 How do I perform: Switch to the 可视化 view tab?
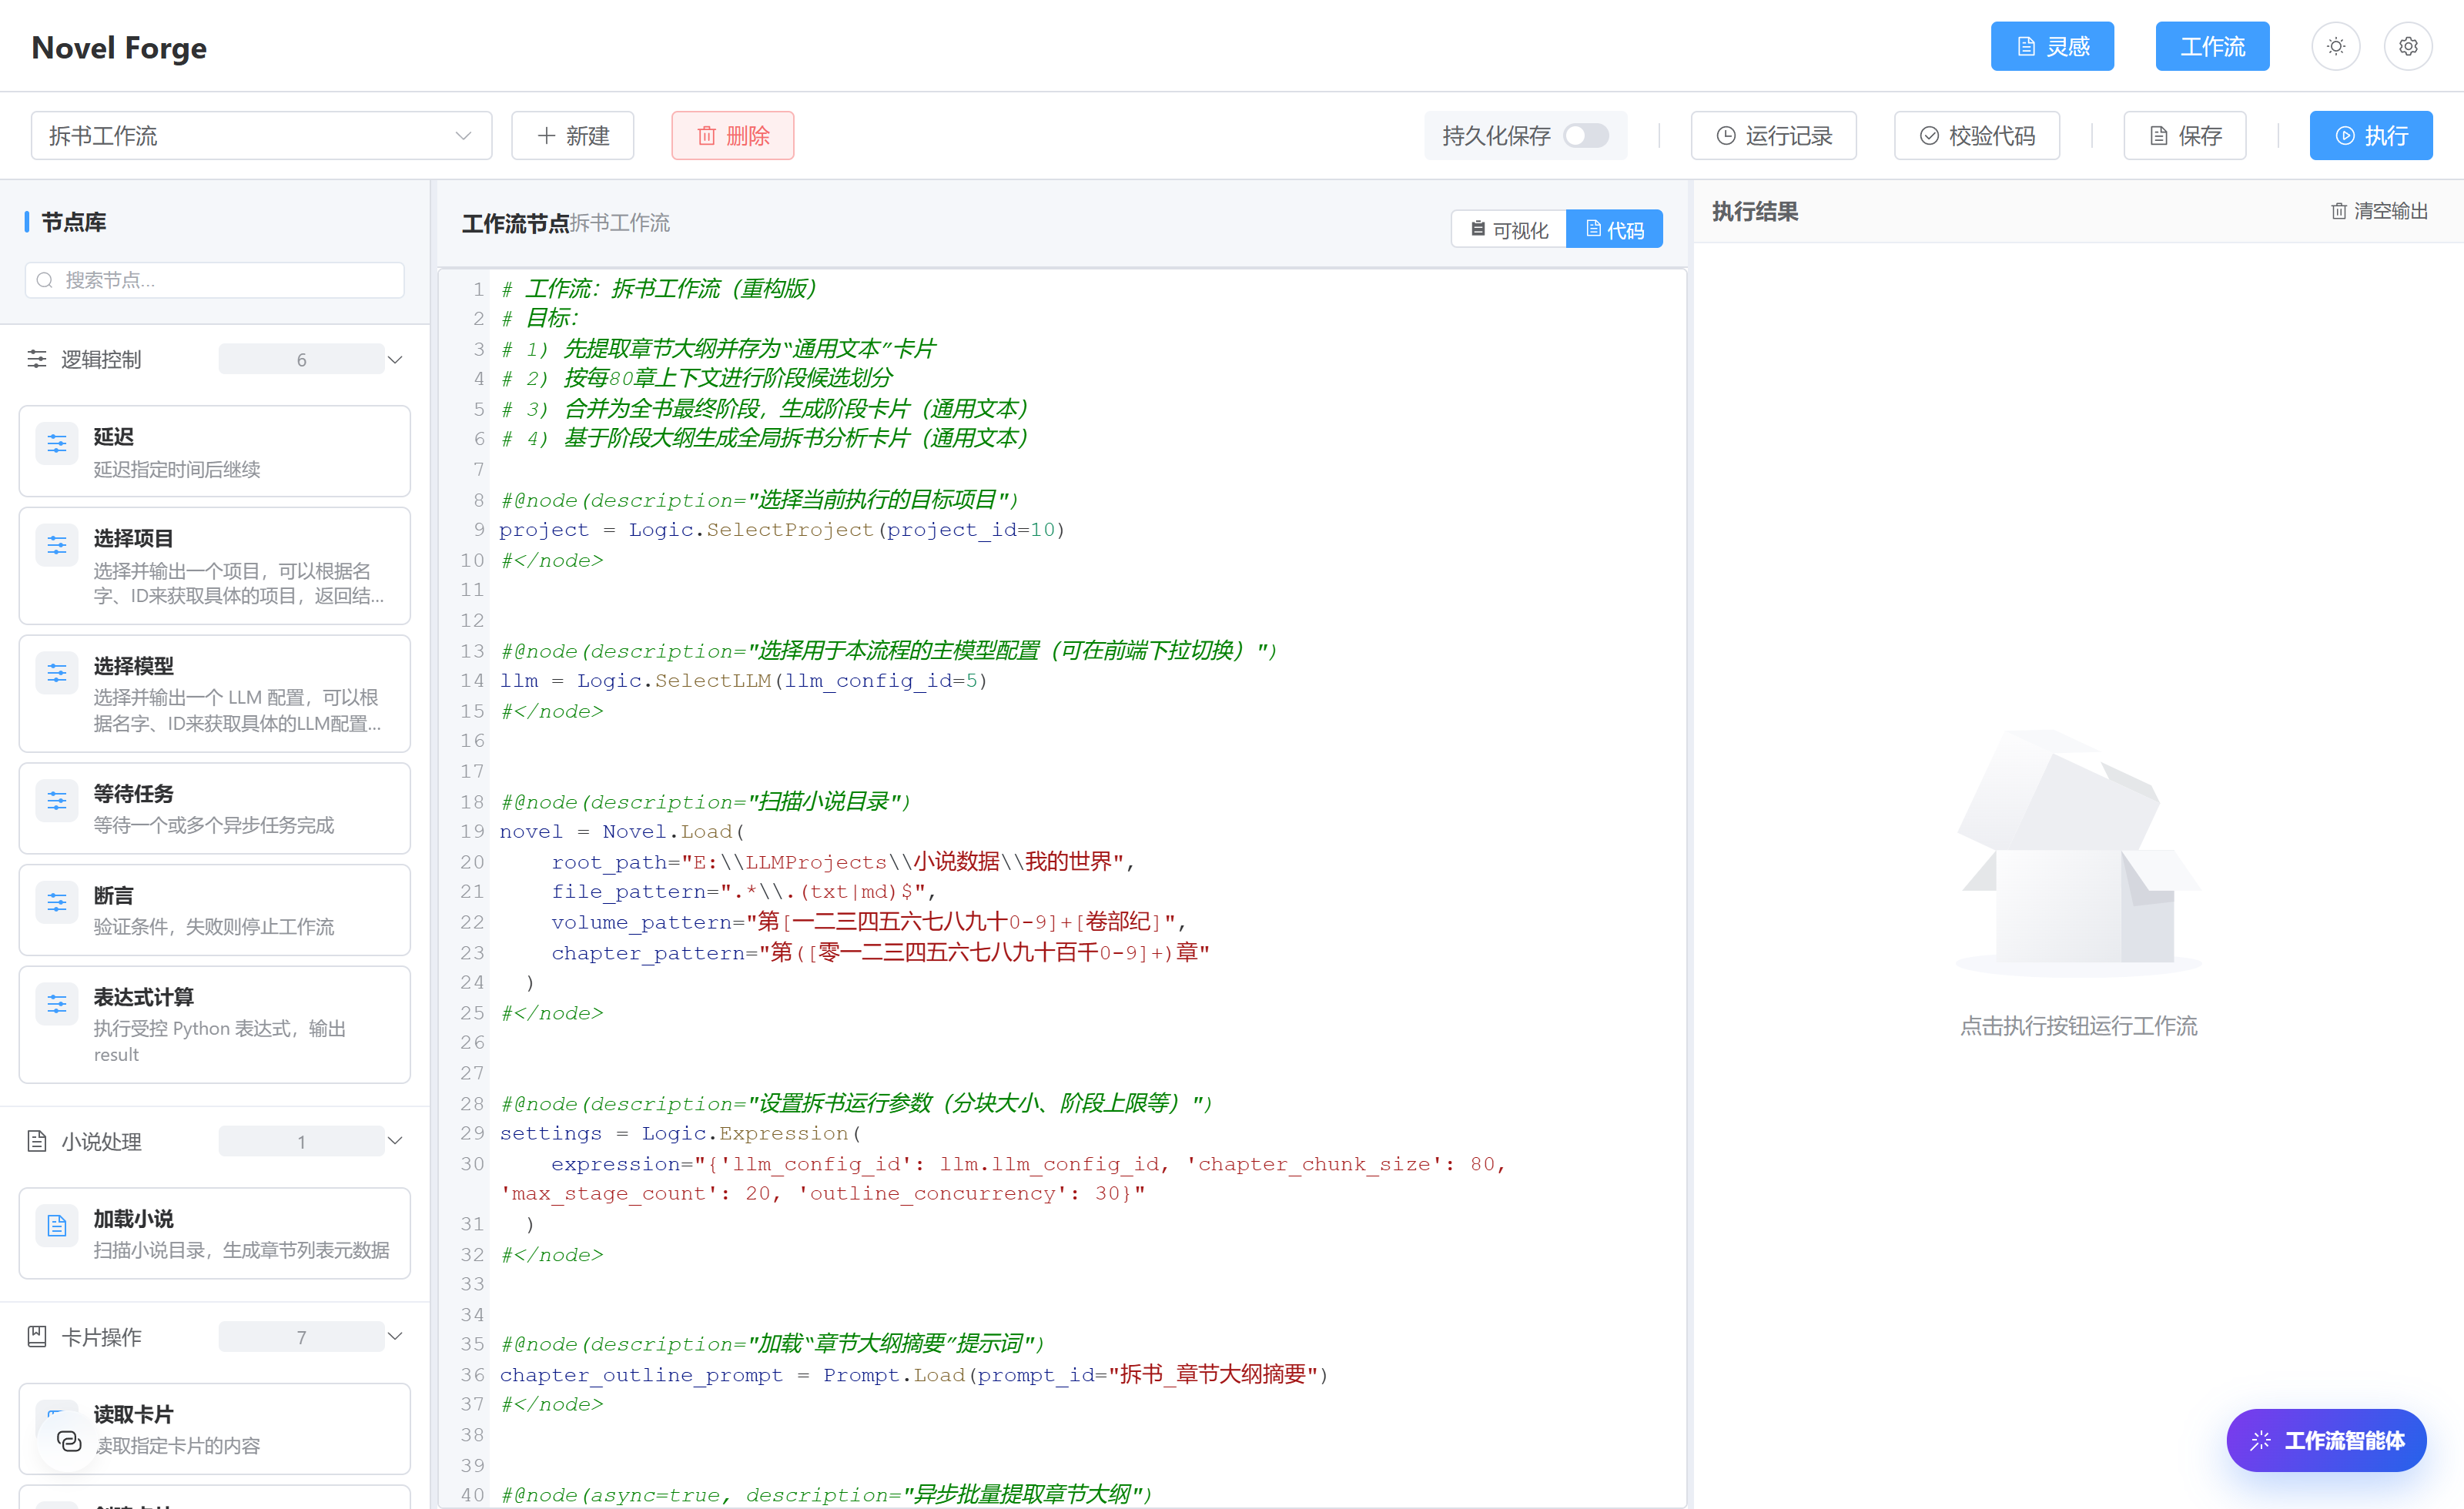[1508, 229]
